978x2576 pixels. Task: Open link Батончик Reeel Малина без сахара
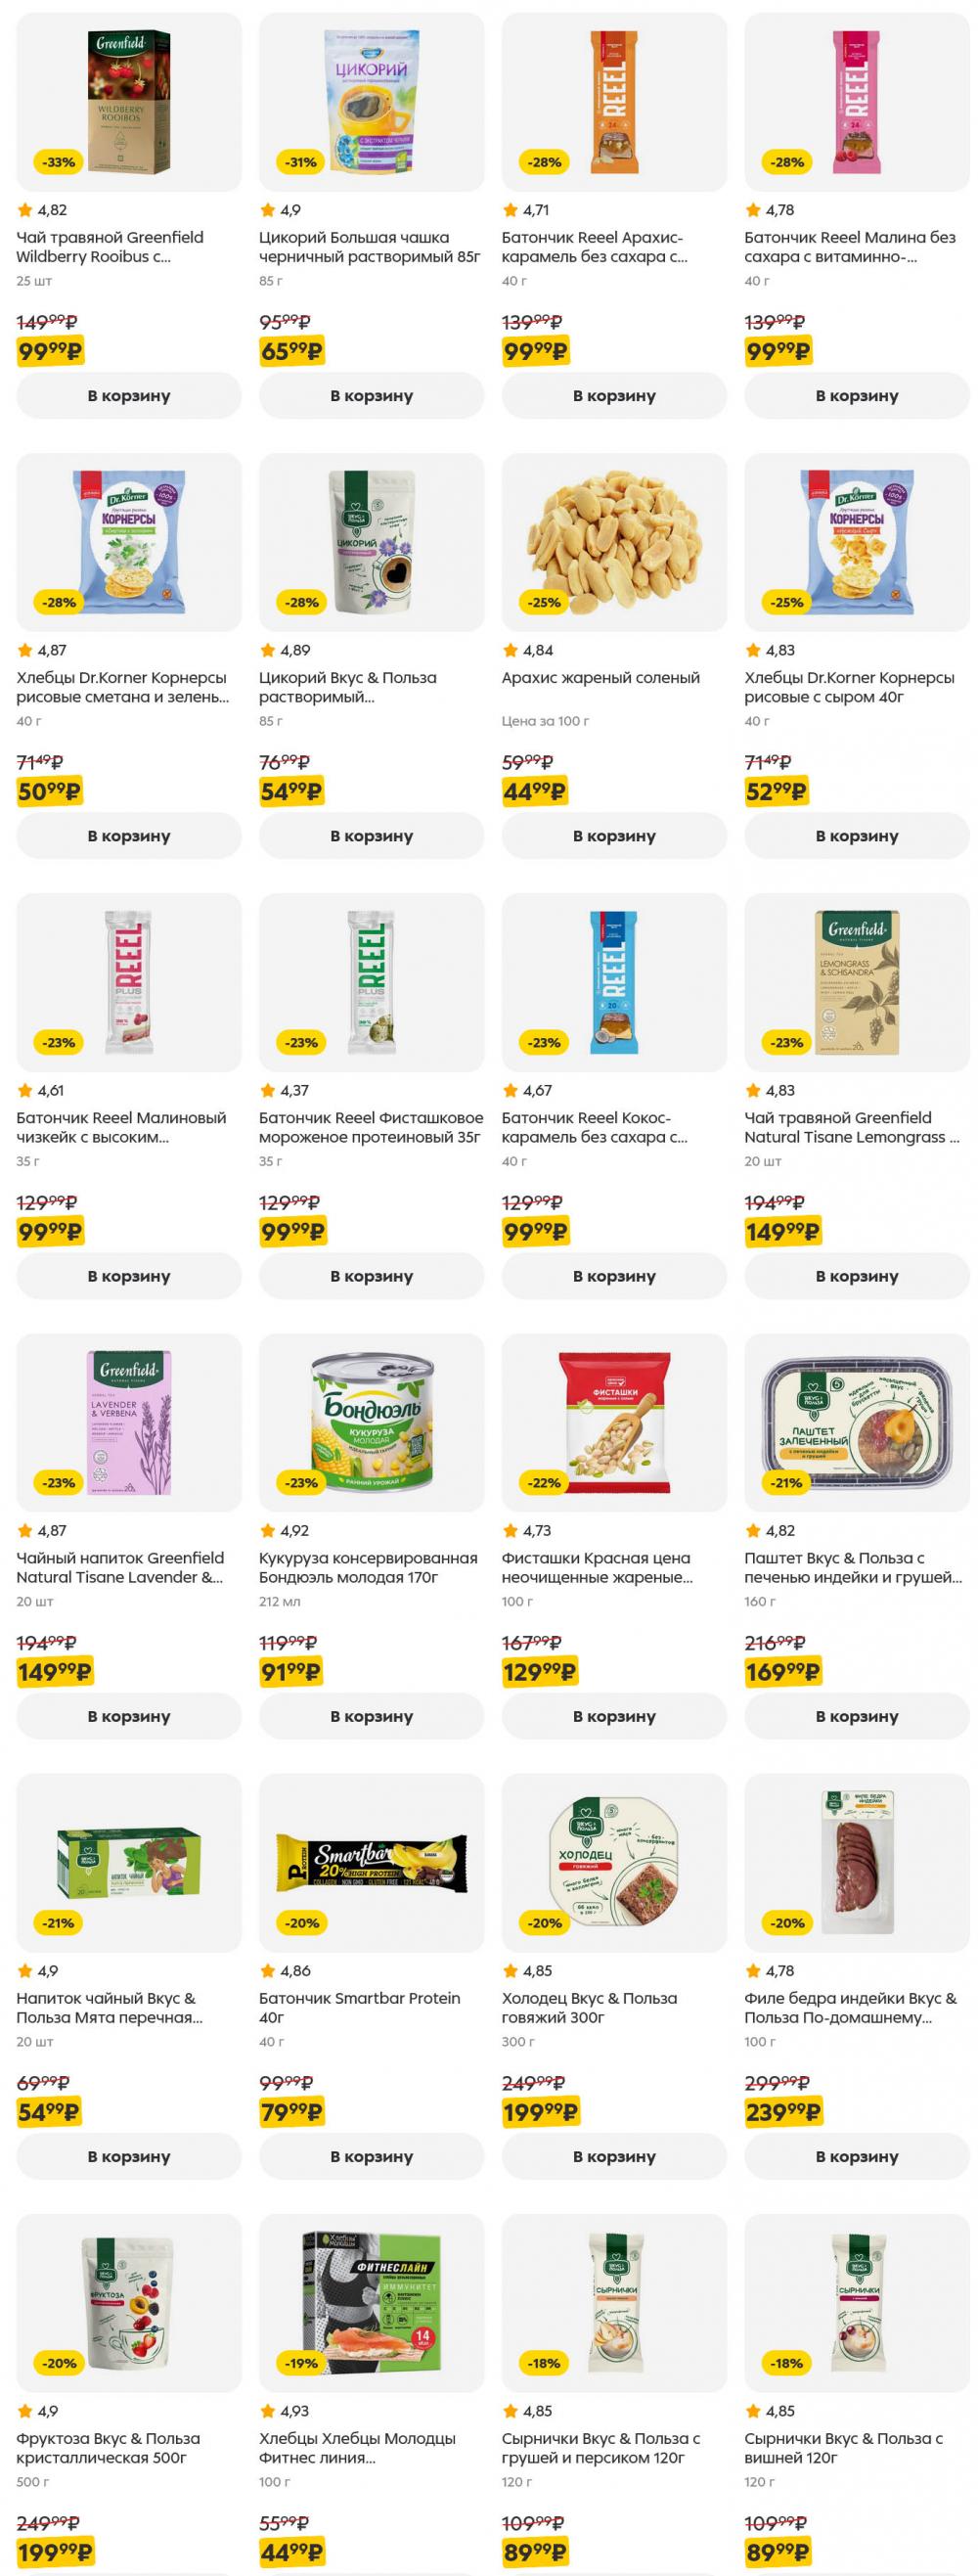tap(849, 247)
